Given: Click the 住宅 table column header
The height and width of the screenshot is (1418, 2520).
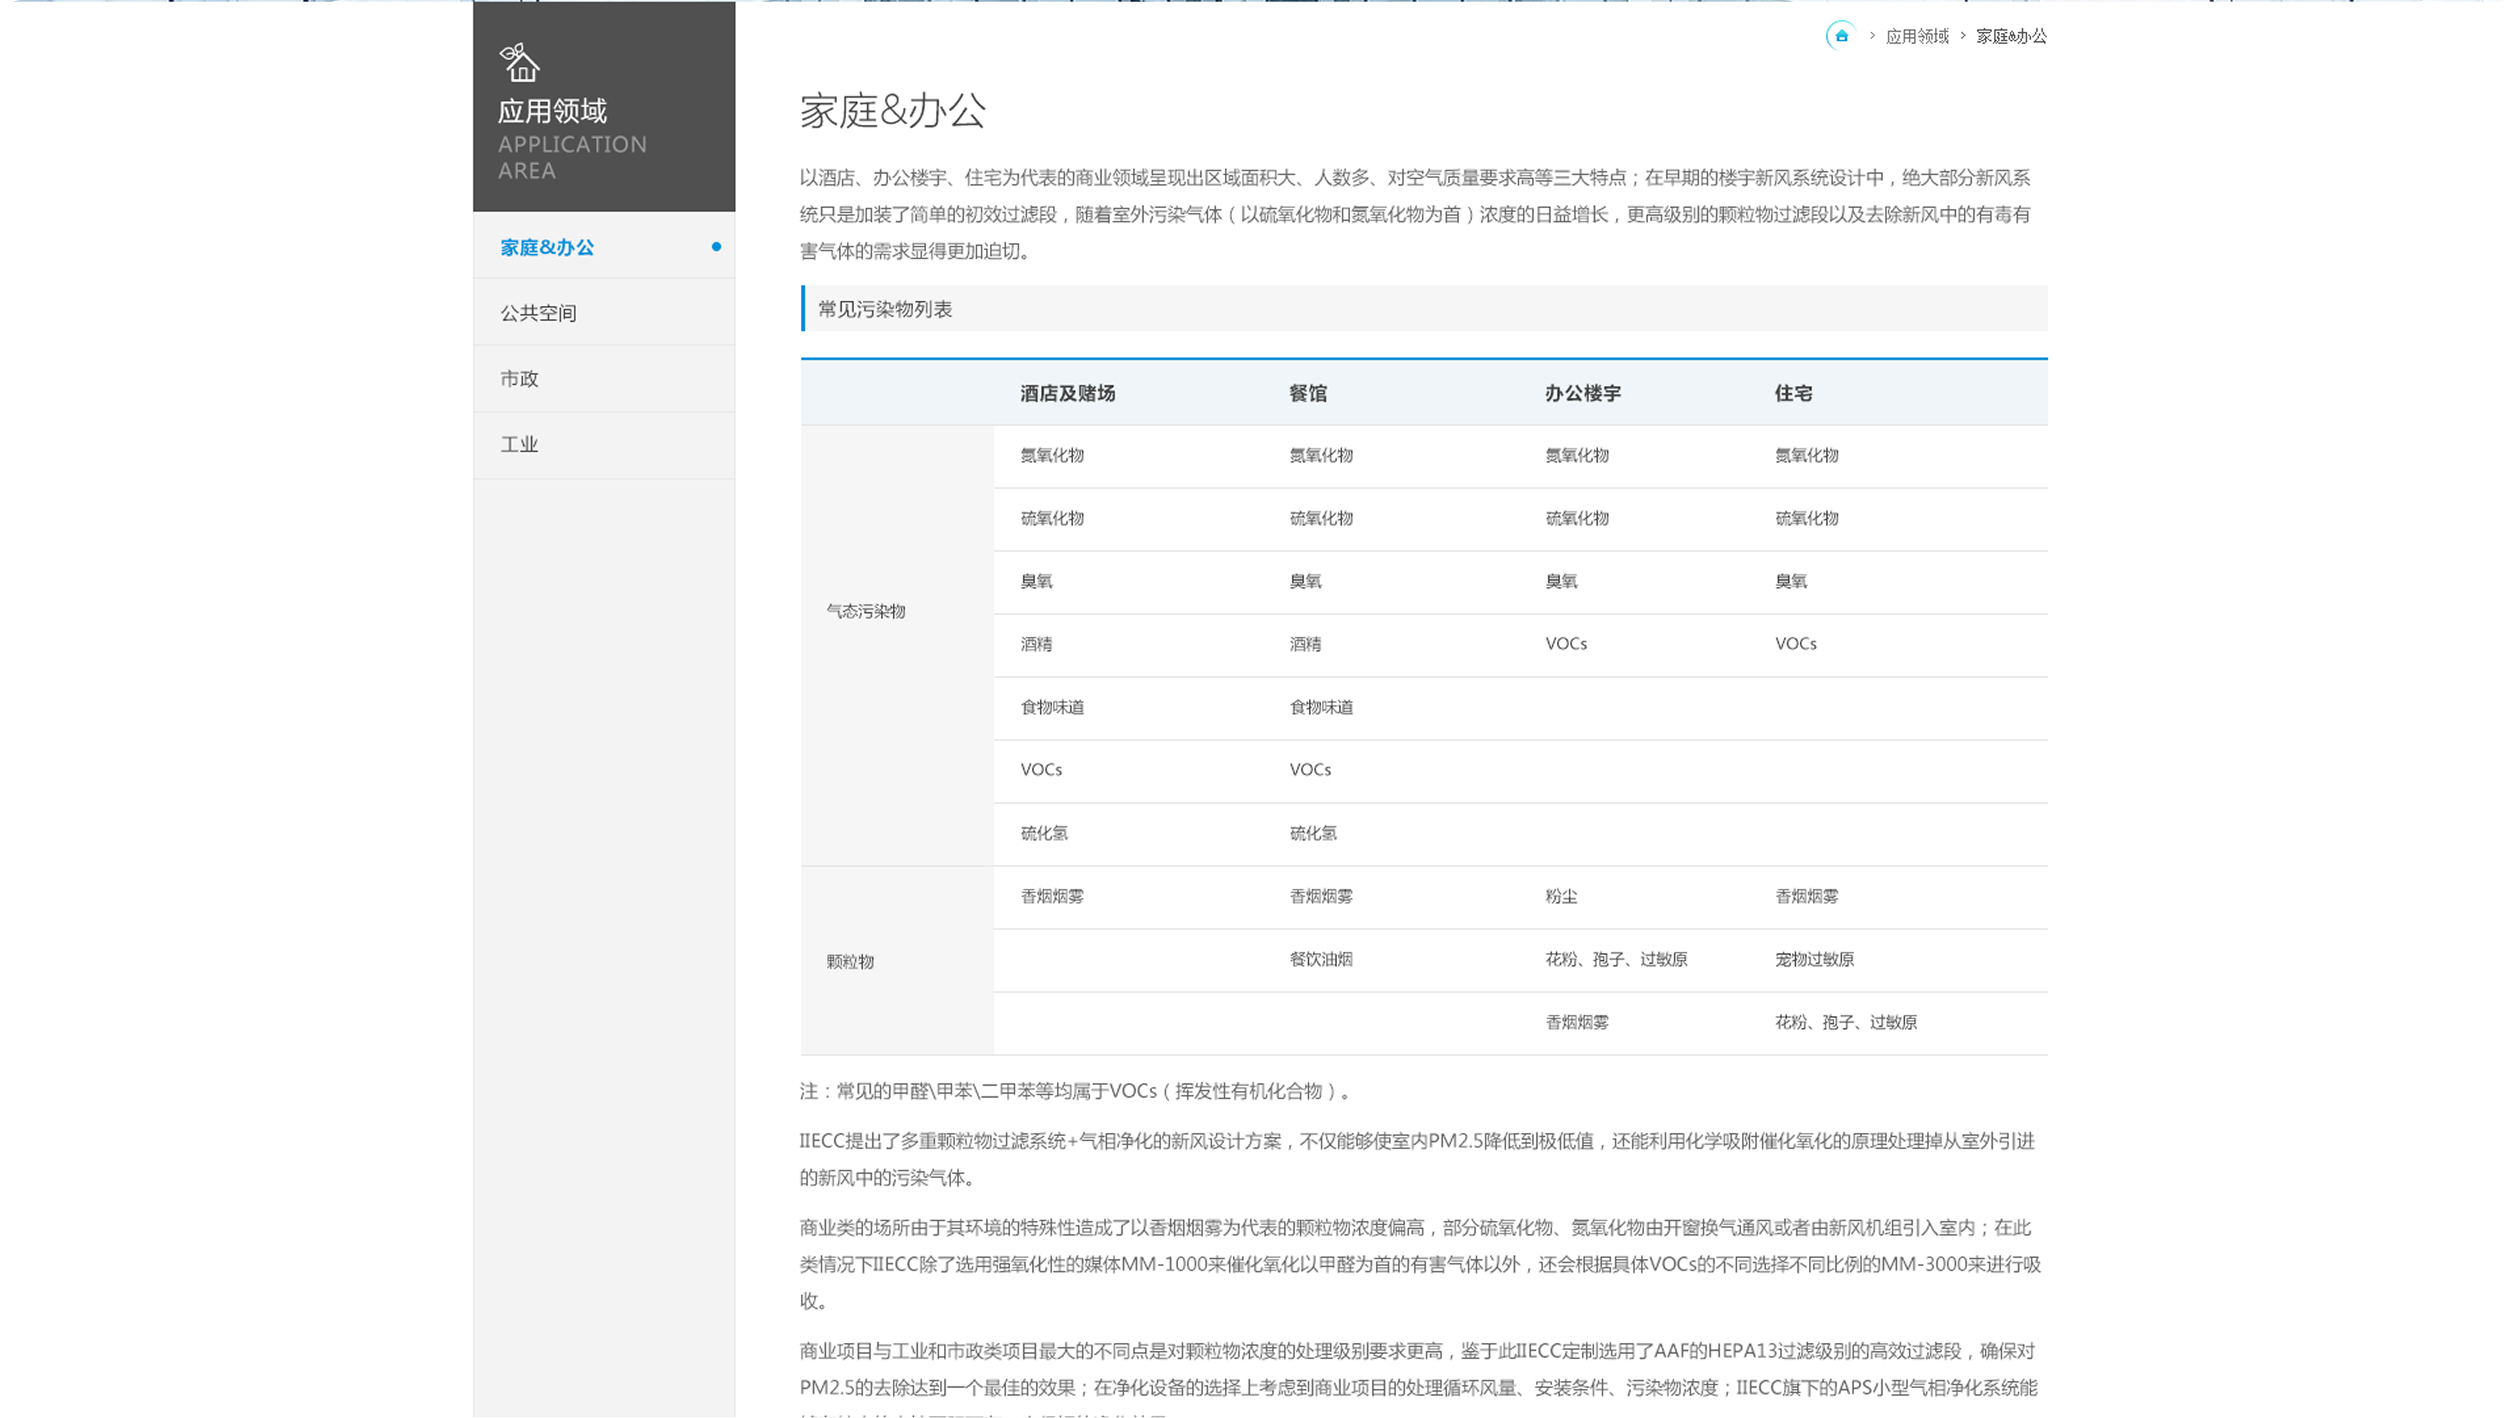Looking at the screenshot, I should tap(1794, 393).
